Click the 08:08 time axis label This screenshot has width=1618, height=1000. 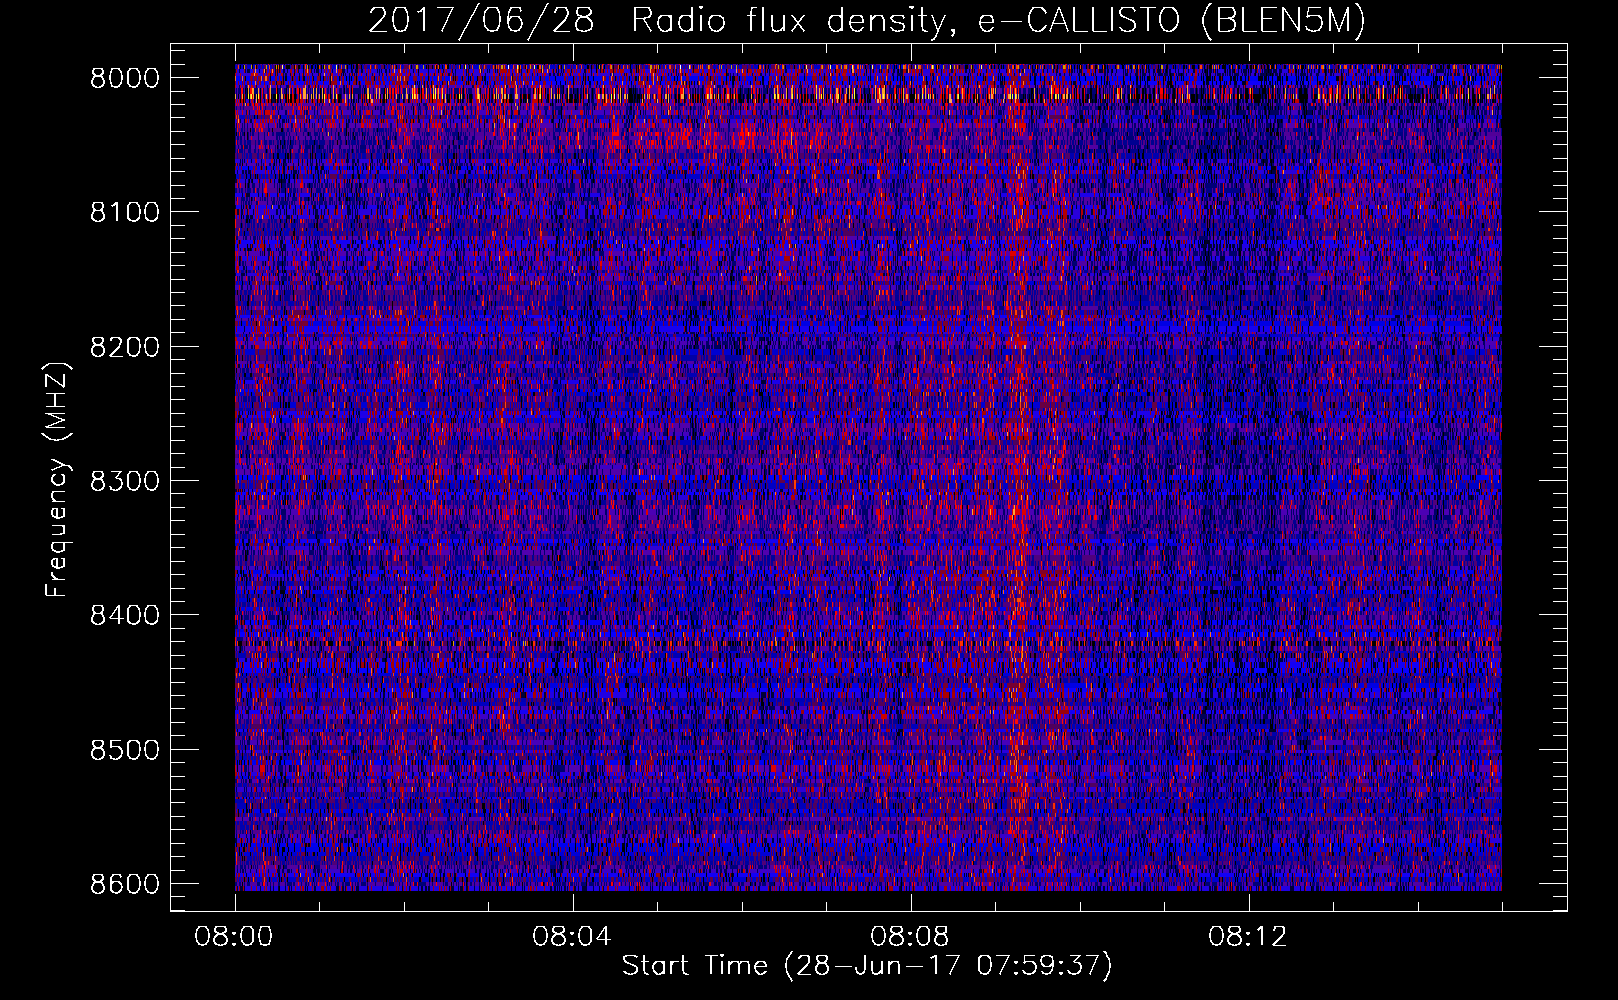tap(910, 937)
